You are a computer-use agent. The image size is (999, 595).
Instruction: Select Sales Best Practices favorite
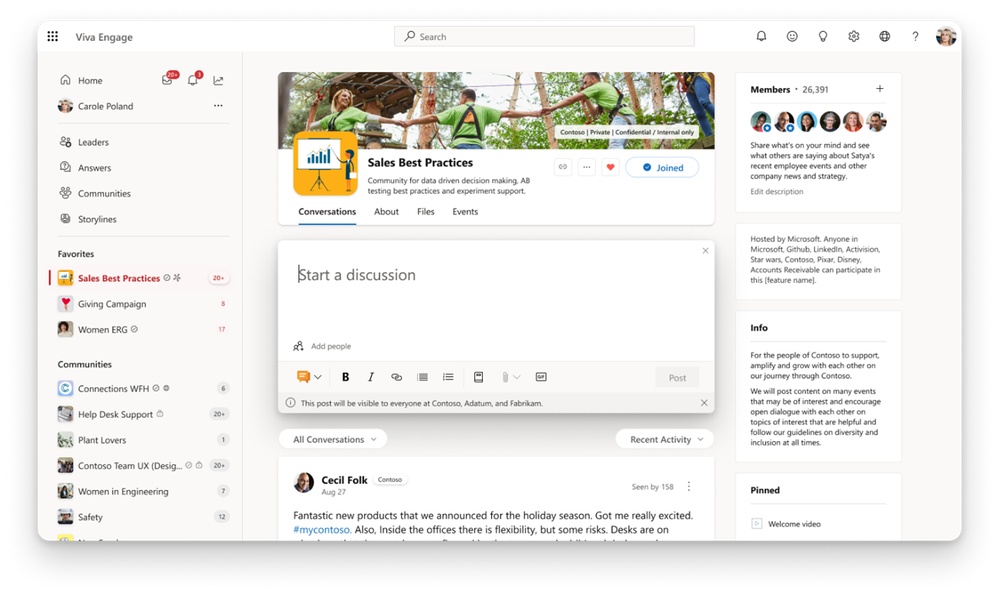[140, 278]
